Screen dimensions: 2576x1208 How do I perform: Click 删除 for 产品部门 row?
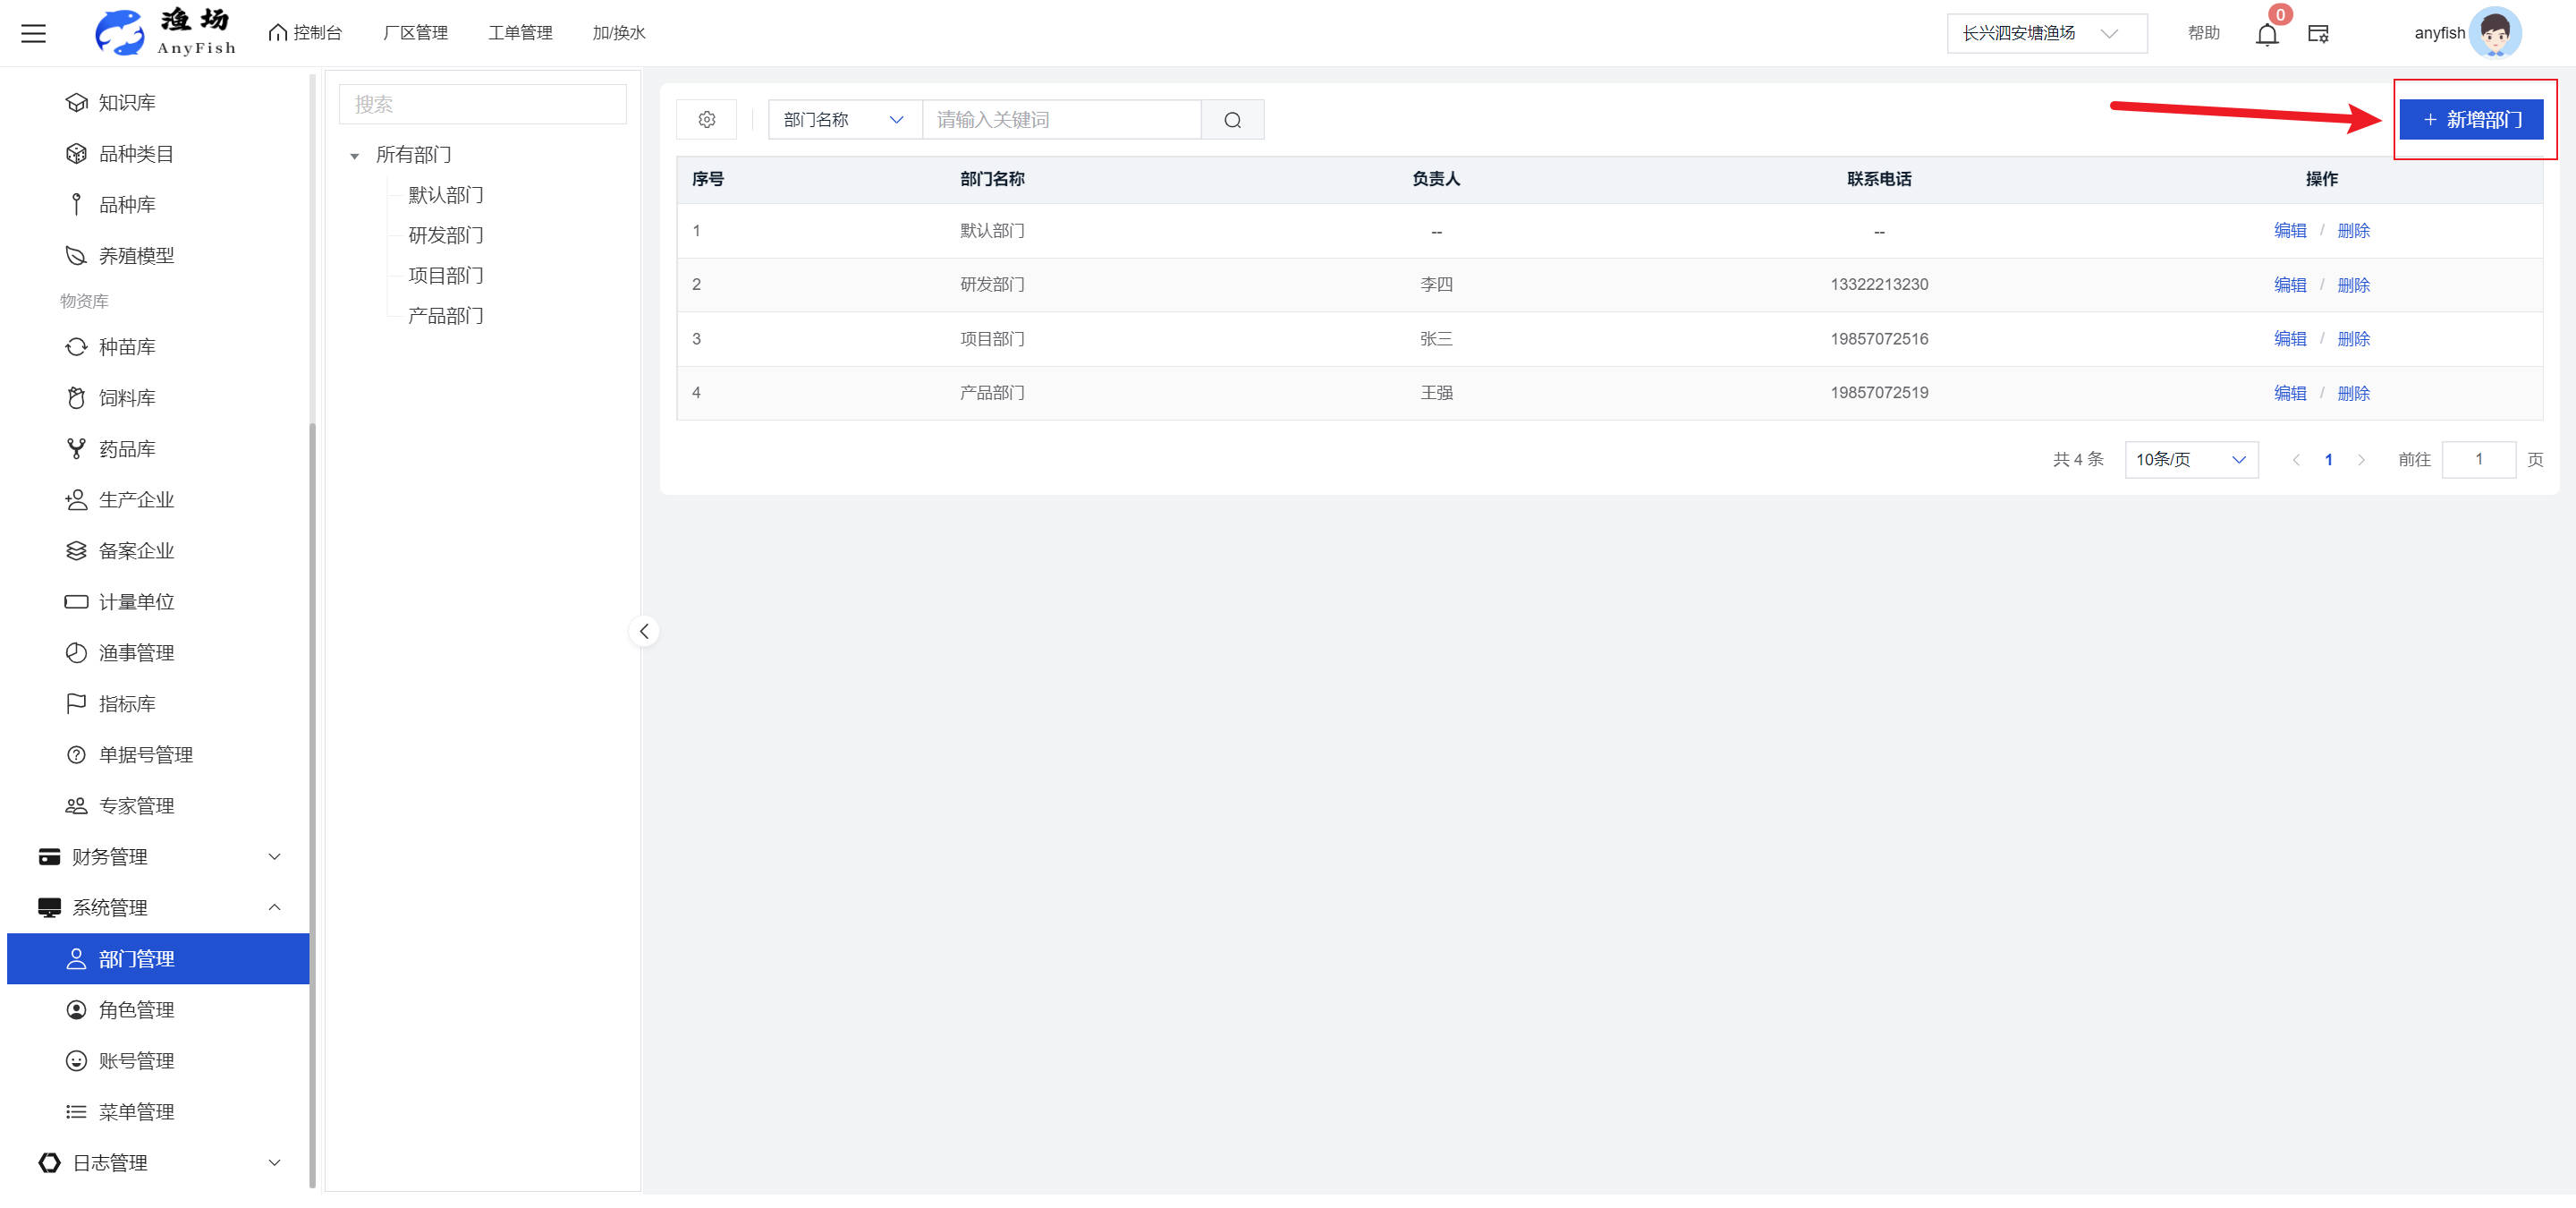[x=2353, y=393]
